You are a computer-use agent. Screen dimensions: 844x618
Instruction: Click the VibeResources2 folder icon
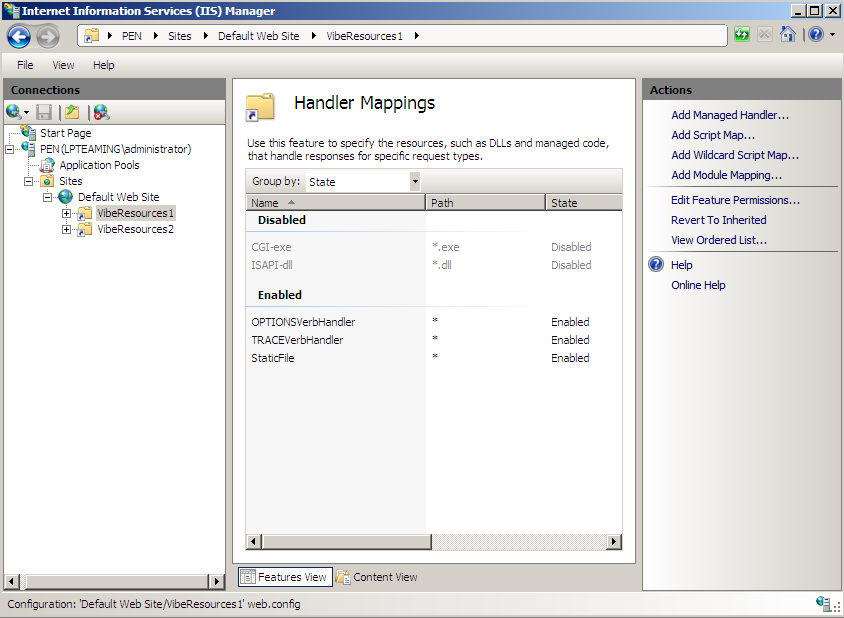(85, 230)
